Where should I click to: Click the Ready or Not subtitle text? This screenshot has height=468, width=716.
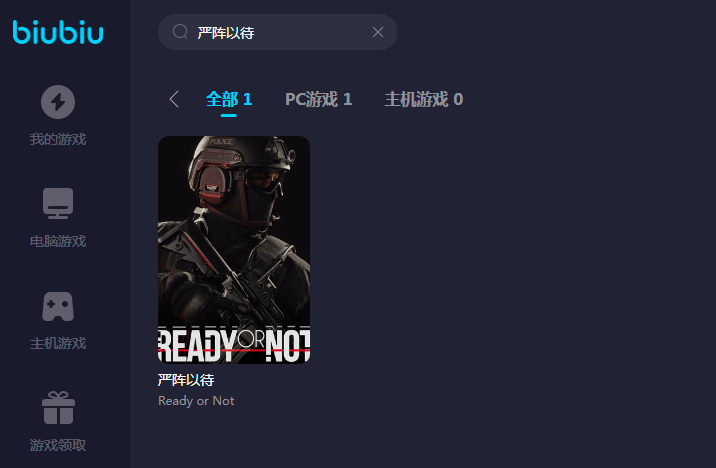point(196,401)
